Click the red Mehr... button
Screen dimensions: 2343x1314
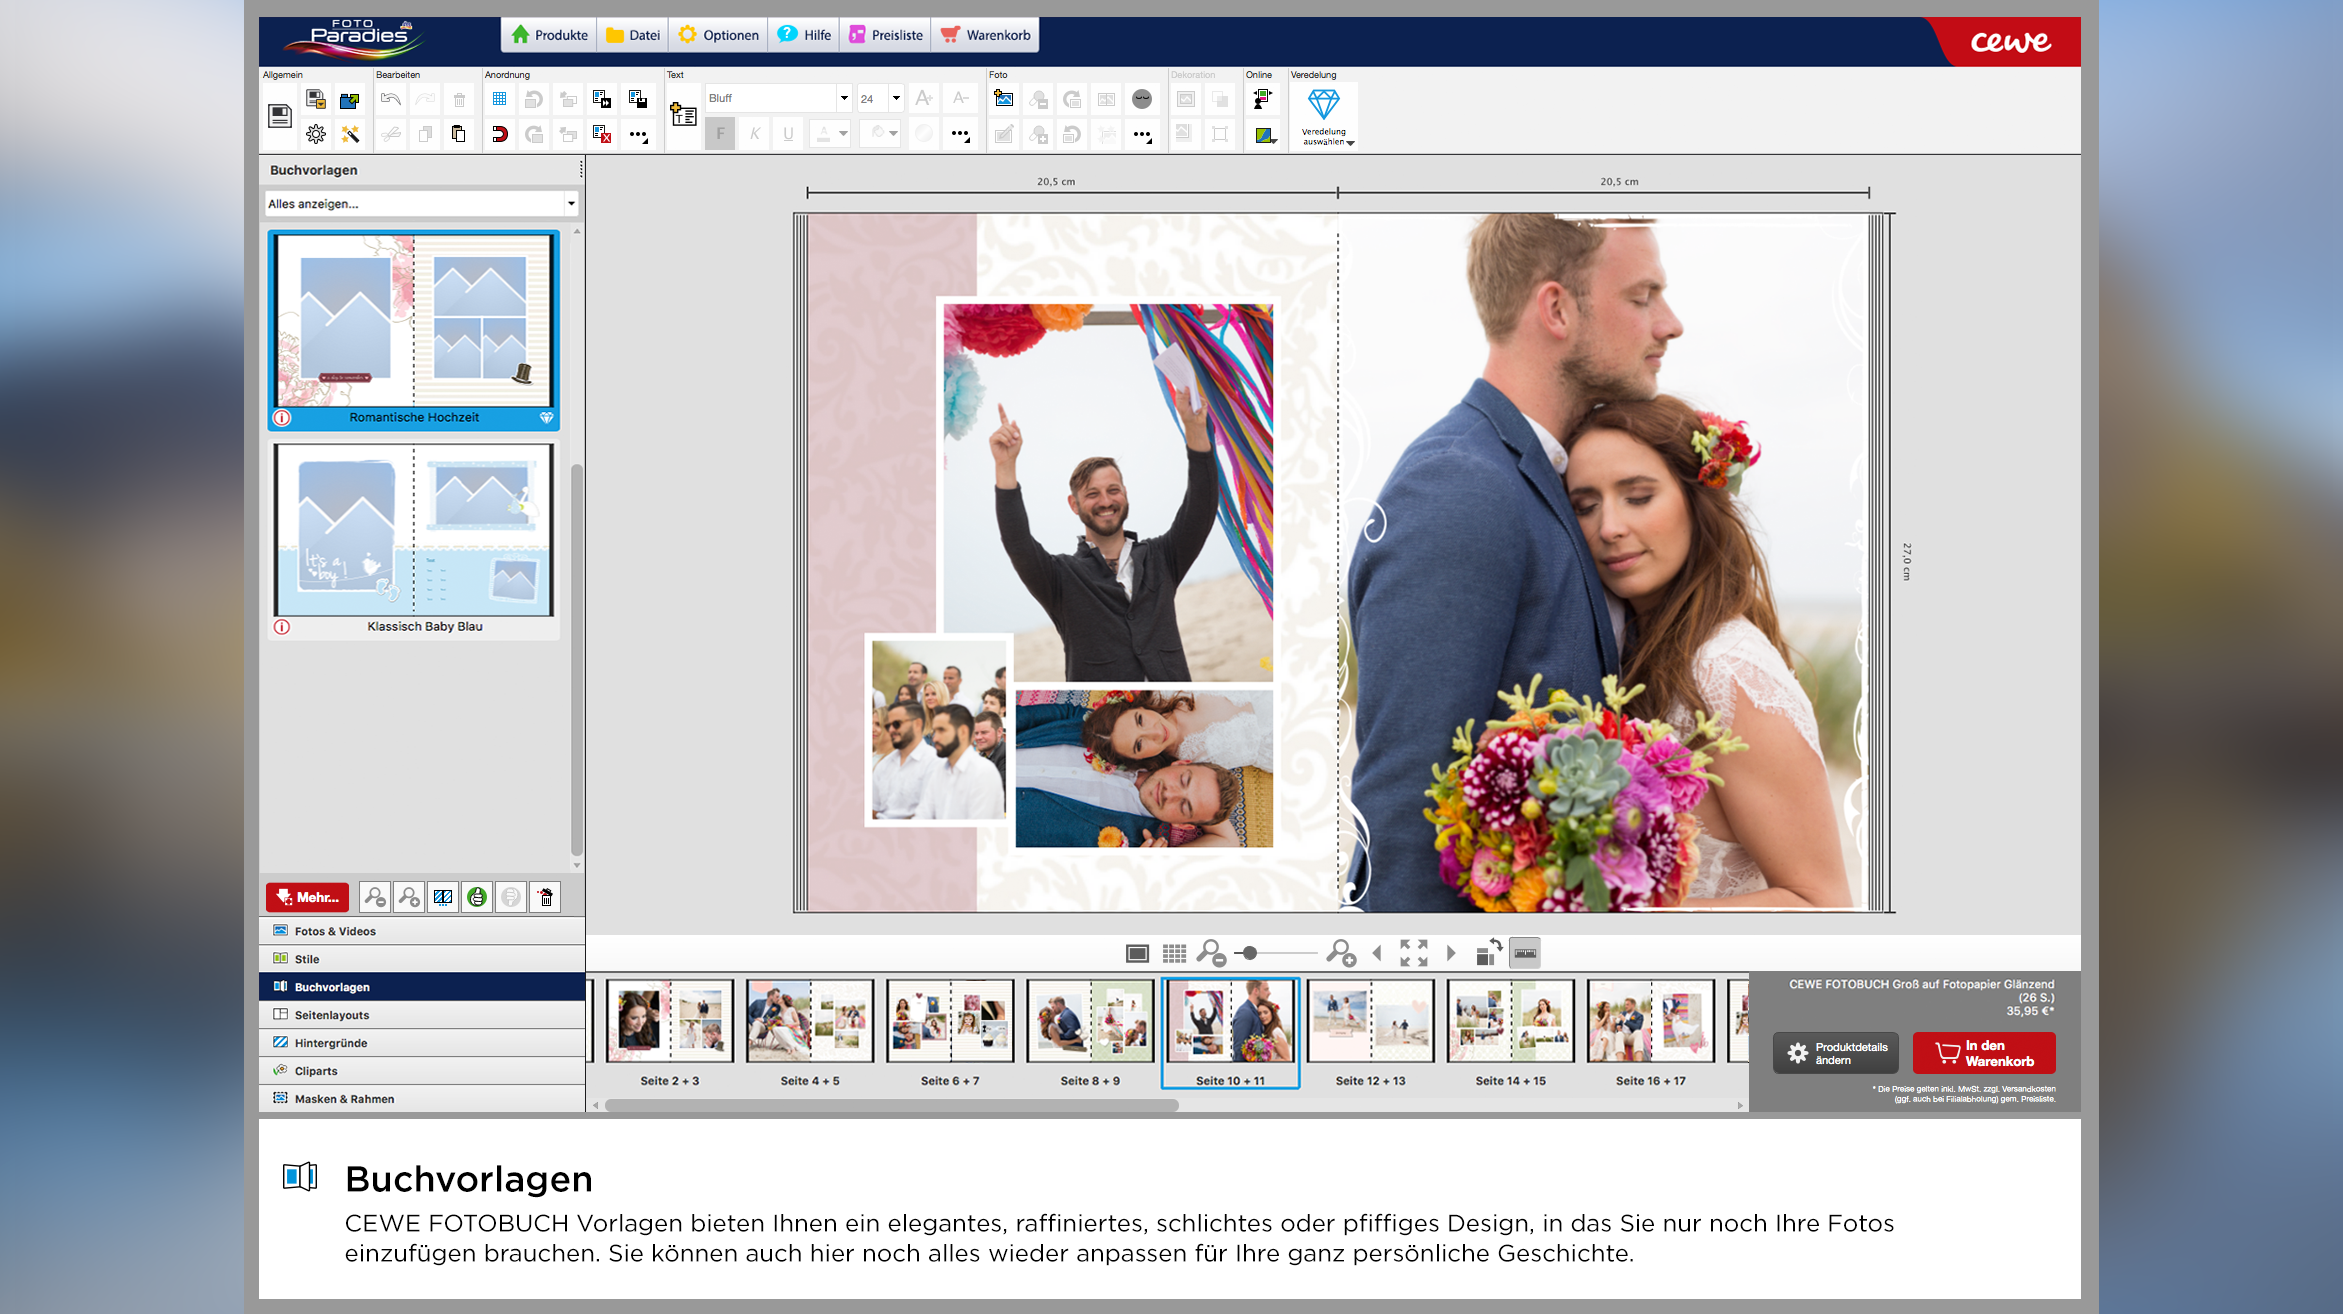click(x=307, y=897)
